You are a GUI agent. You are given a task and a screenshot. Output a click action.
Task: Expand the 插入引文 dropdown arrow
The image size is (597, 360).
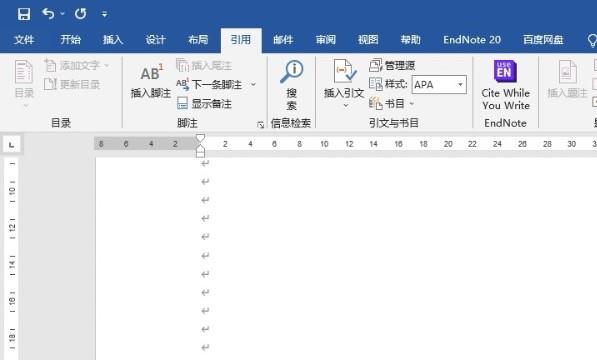click(346, 105)
